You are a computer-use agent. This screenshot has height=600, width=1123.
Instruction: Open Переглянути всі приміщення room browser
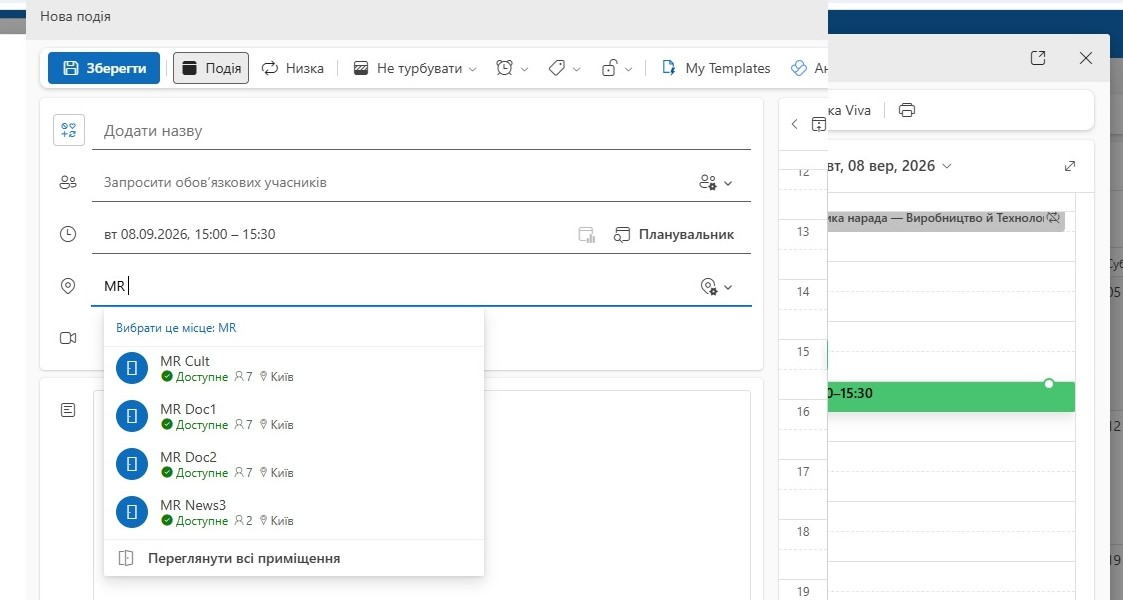[x=294, y=558]
